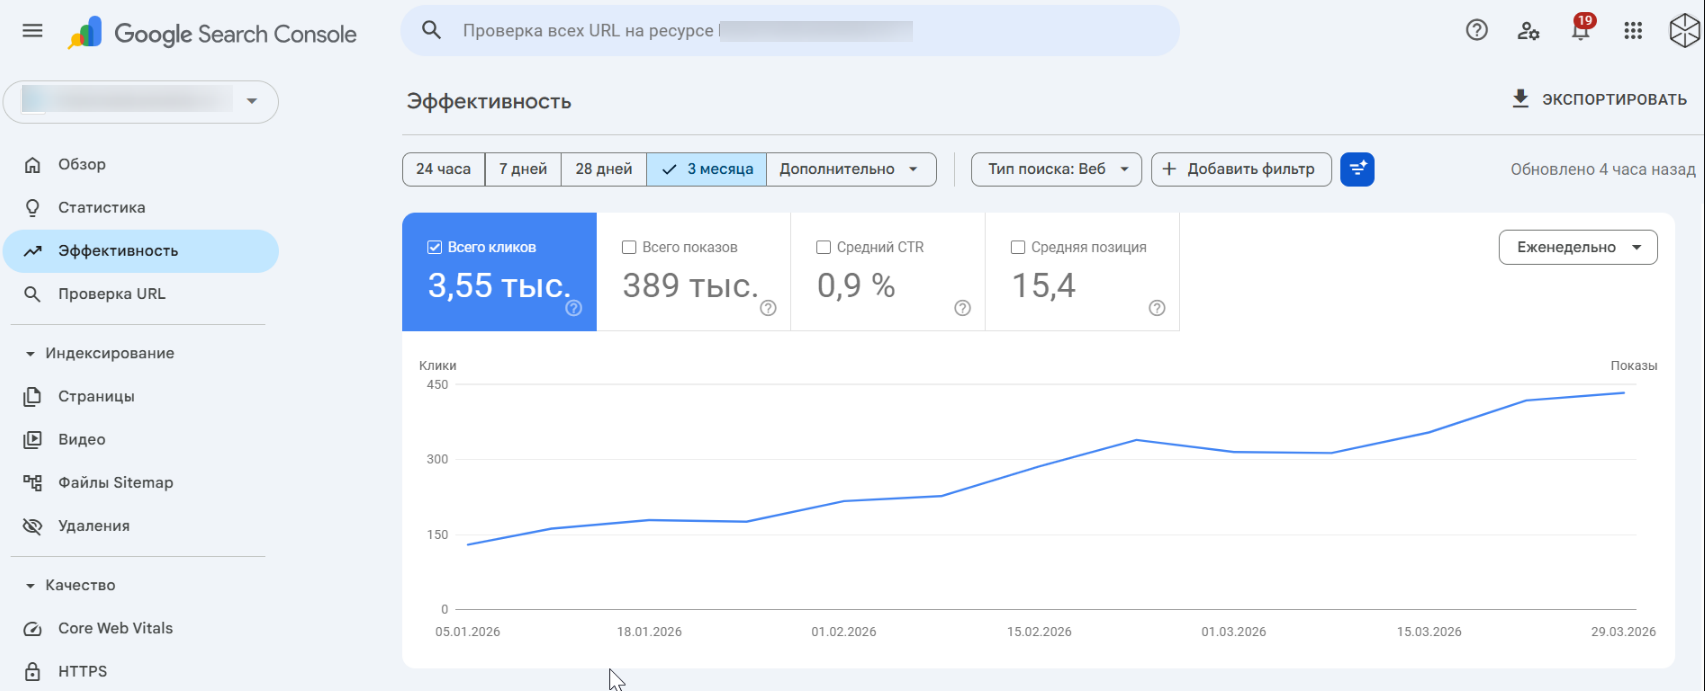Open Страницы in the sidebar menu
Screen dimensions: 1705x691
96,396
